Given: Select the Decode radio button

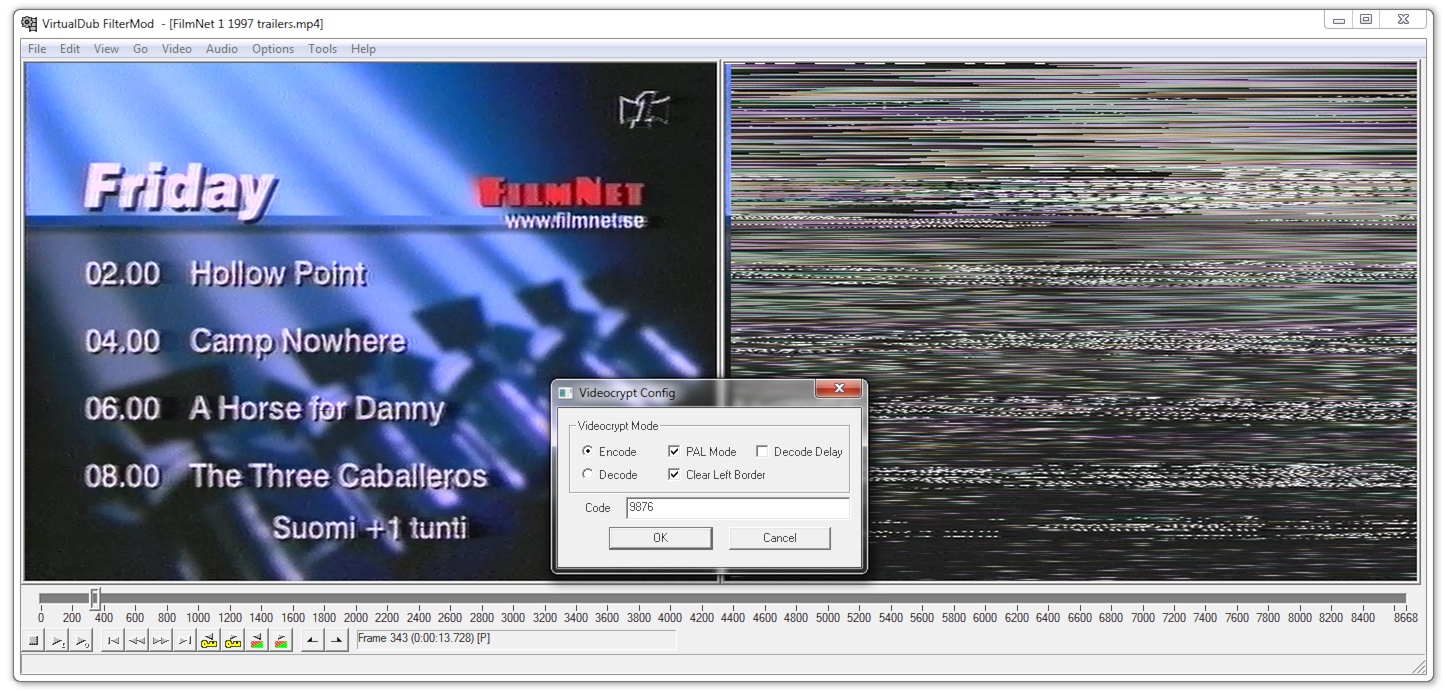Looking at the screenshot, I should [x=588, y=474].
